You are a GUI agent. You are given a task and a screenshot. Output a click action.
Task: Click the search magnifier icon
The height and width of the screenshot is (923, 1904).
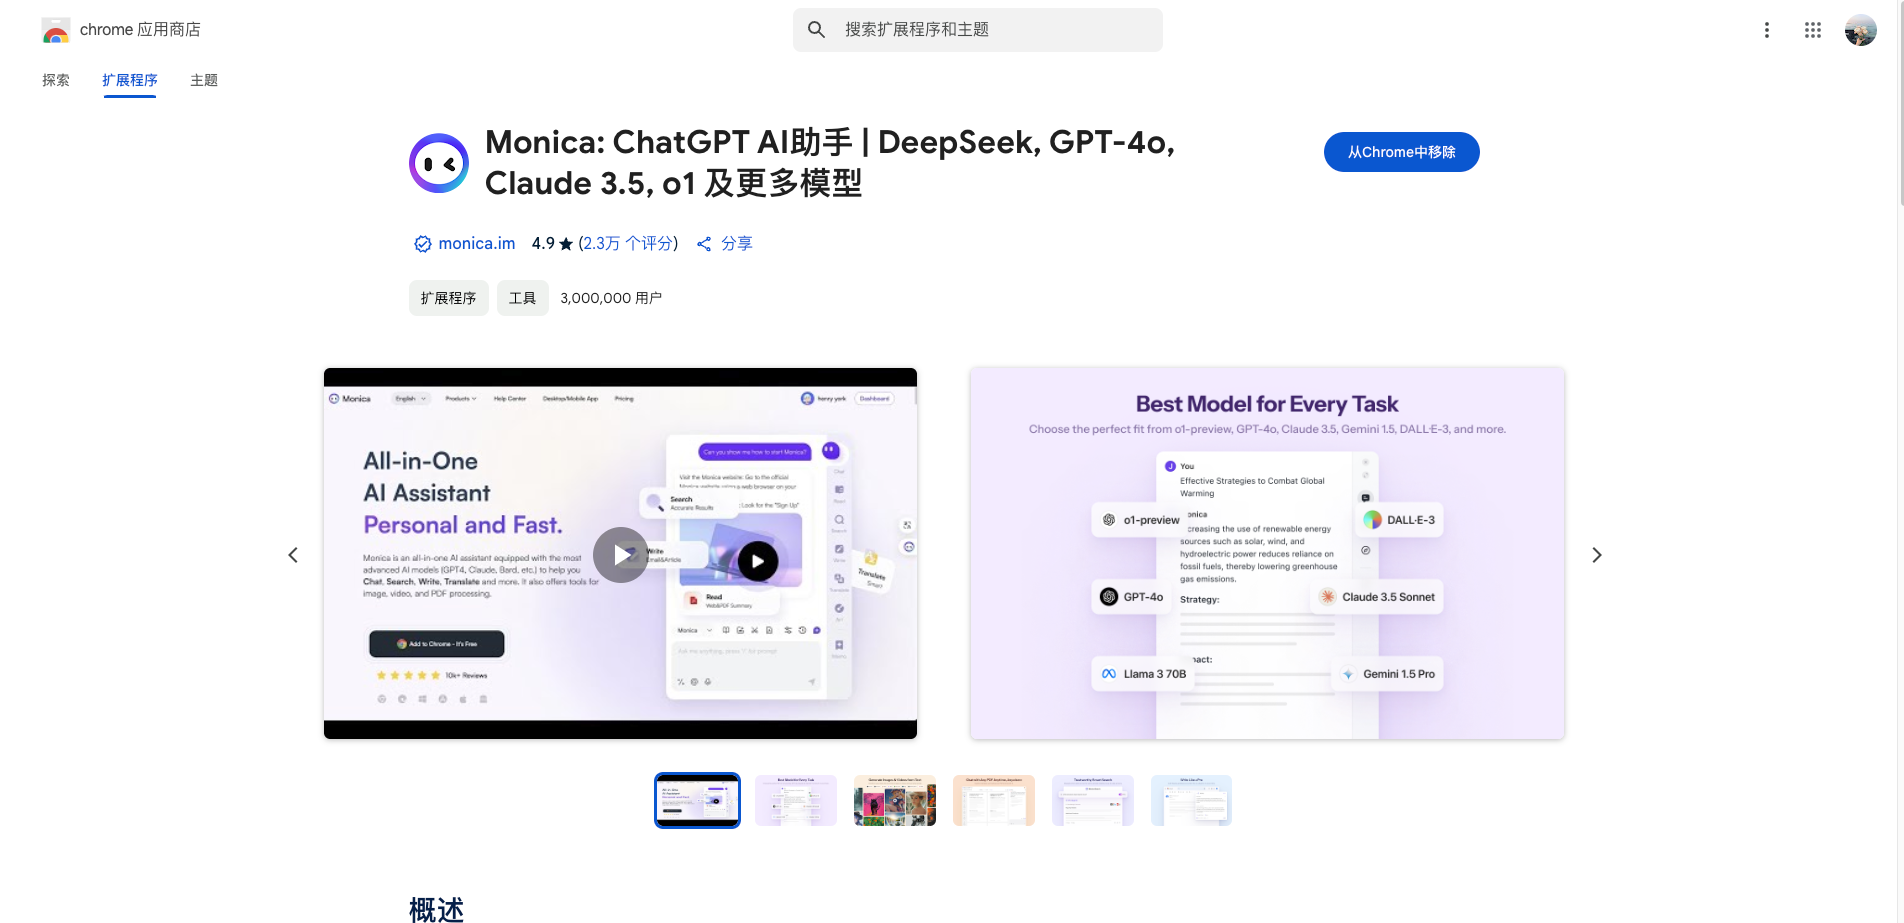point(816,30)
